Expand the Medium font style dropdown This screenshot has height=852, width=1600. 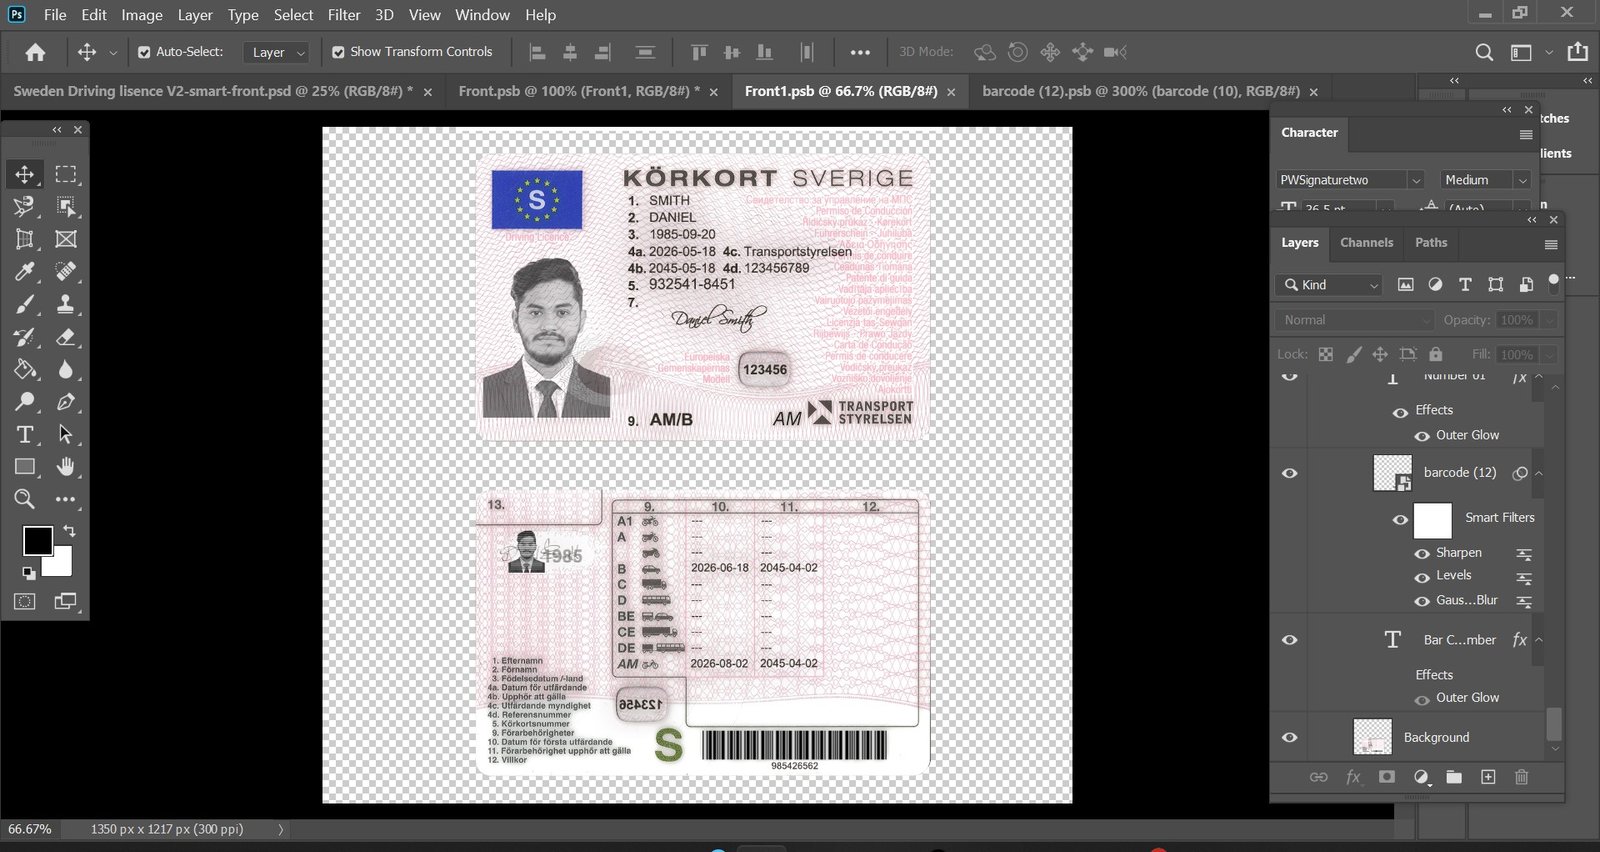(x=1521, y=180)
